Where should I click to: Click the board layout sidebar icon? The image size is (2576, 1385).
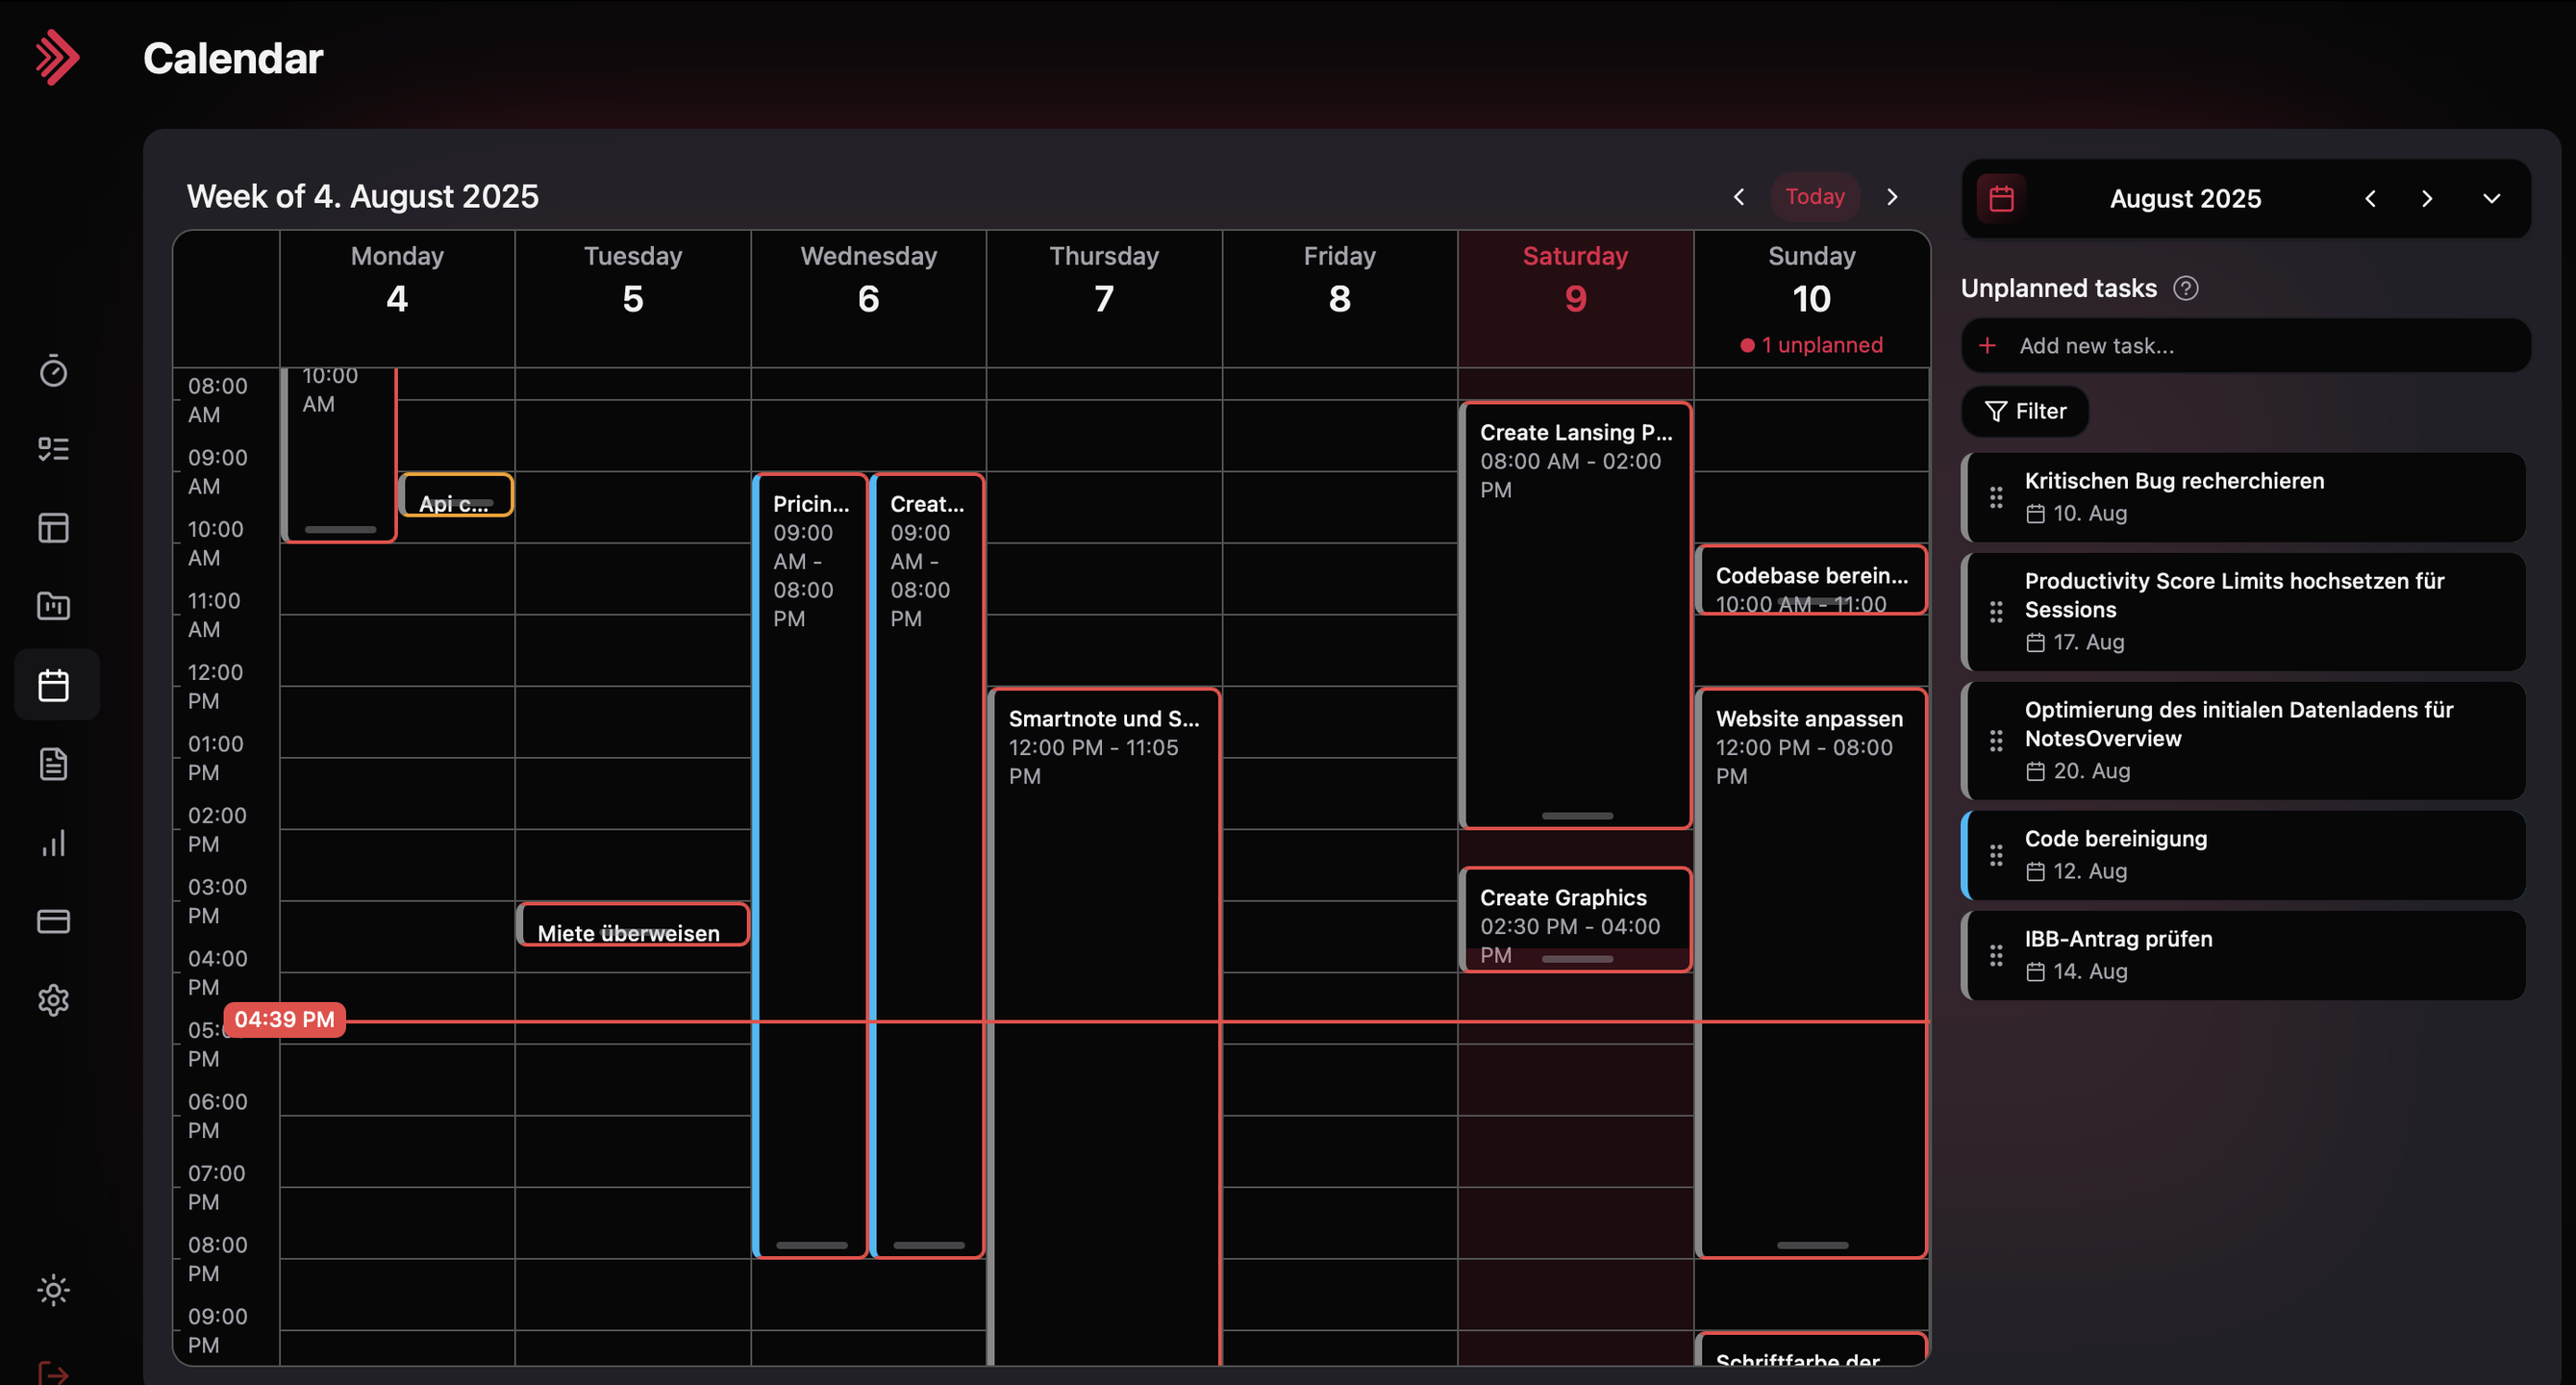click(x=53, y=527)
